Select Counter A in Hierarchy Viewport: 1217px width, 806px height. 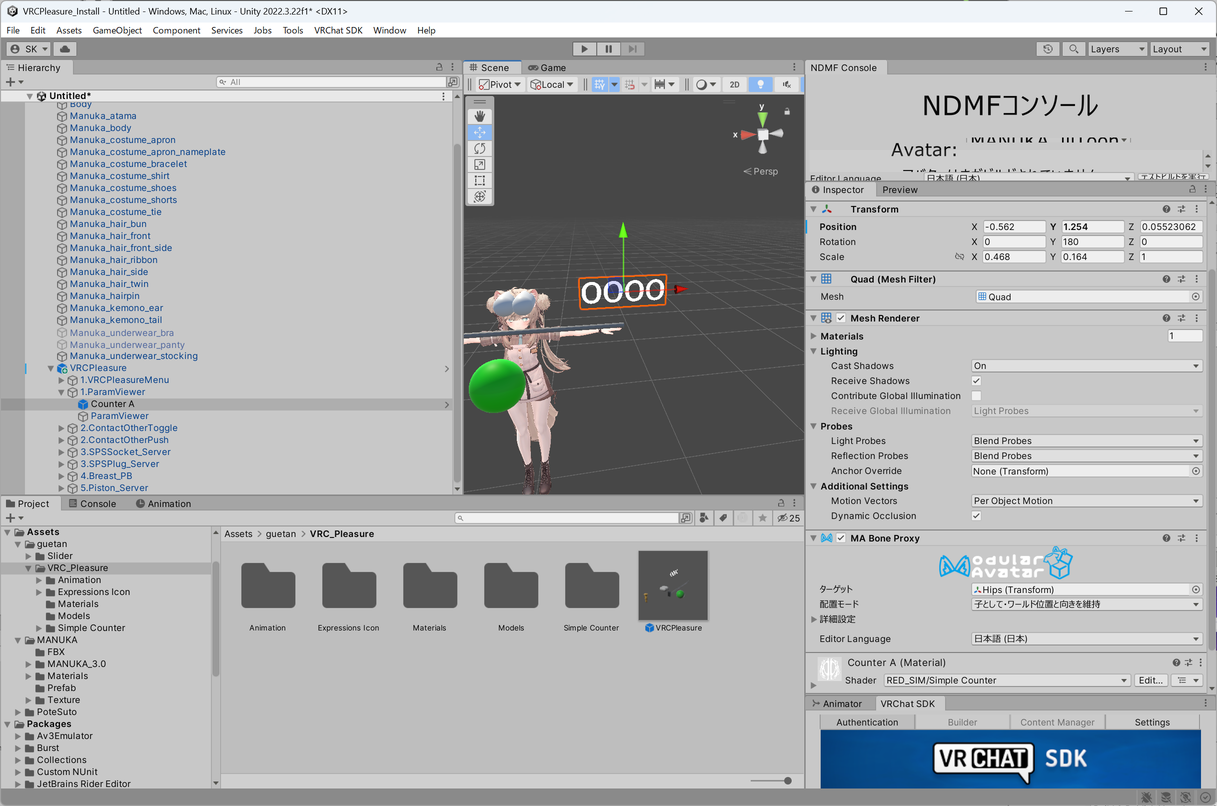111,404
